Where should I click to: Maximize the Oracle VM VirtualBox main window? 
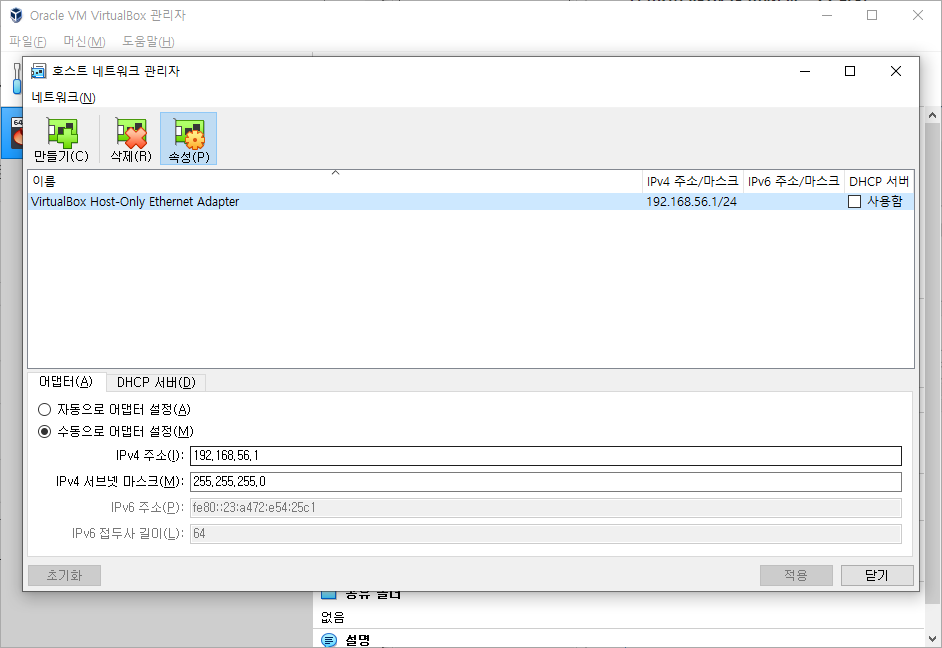tap(872, 15)
